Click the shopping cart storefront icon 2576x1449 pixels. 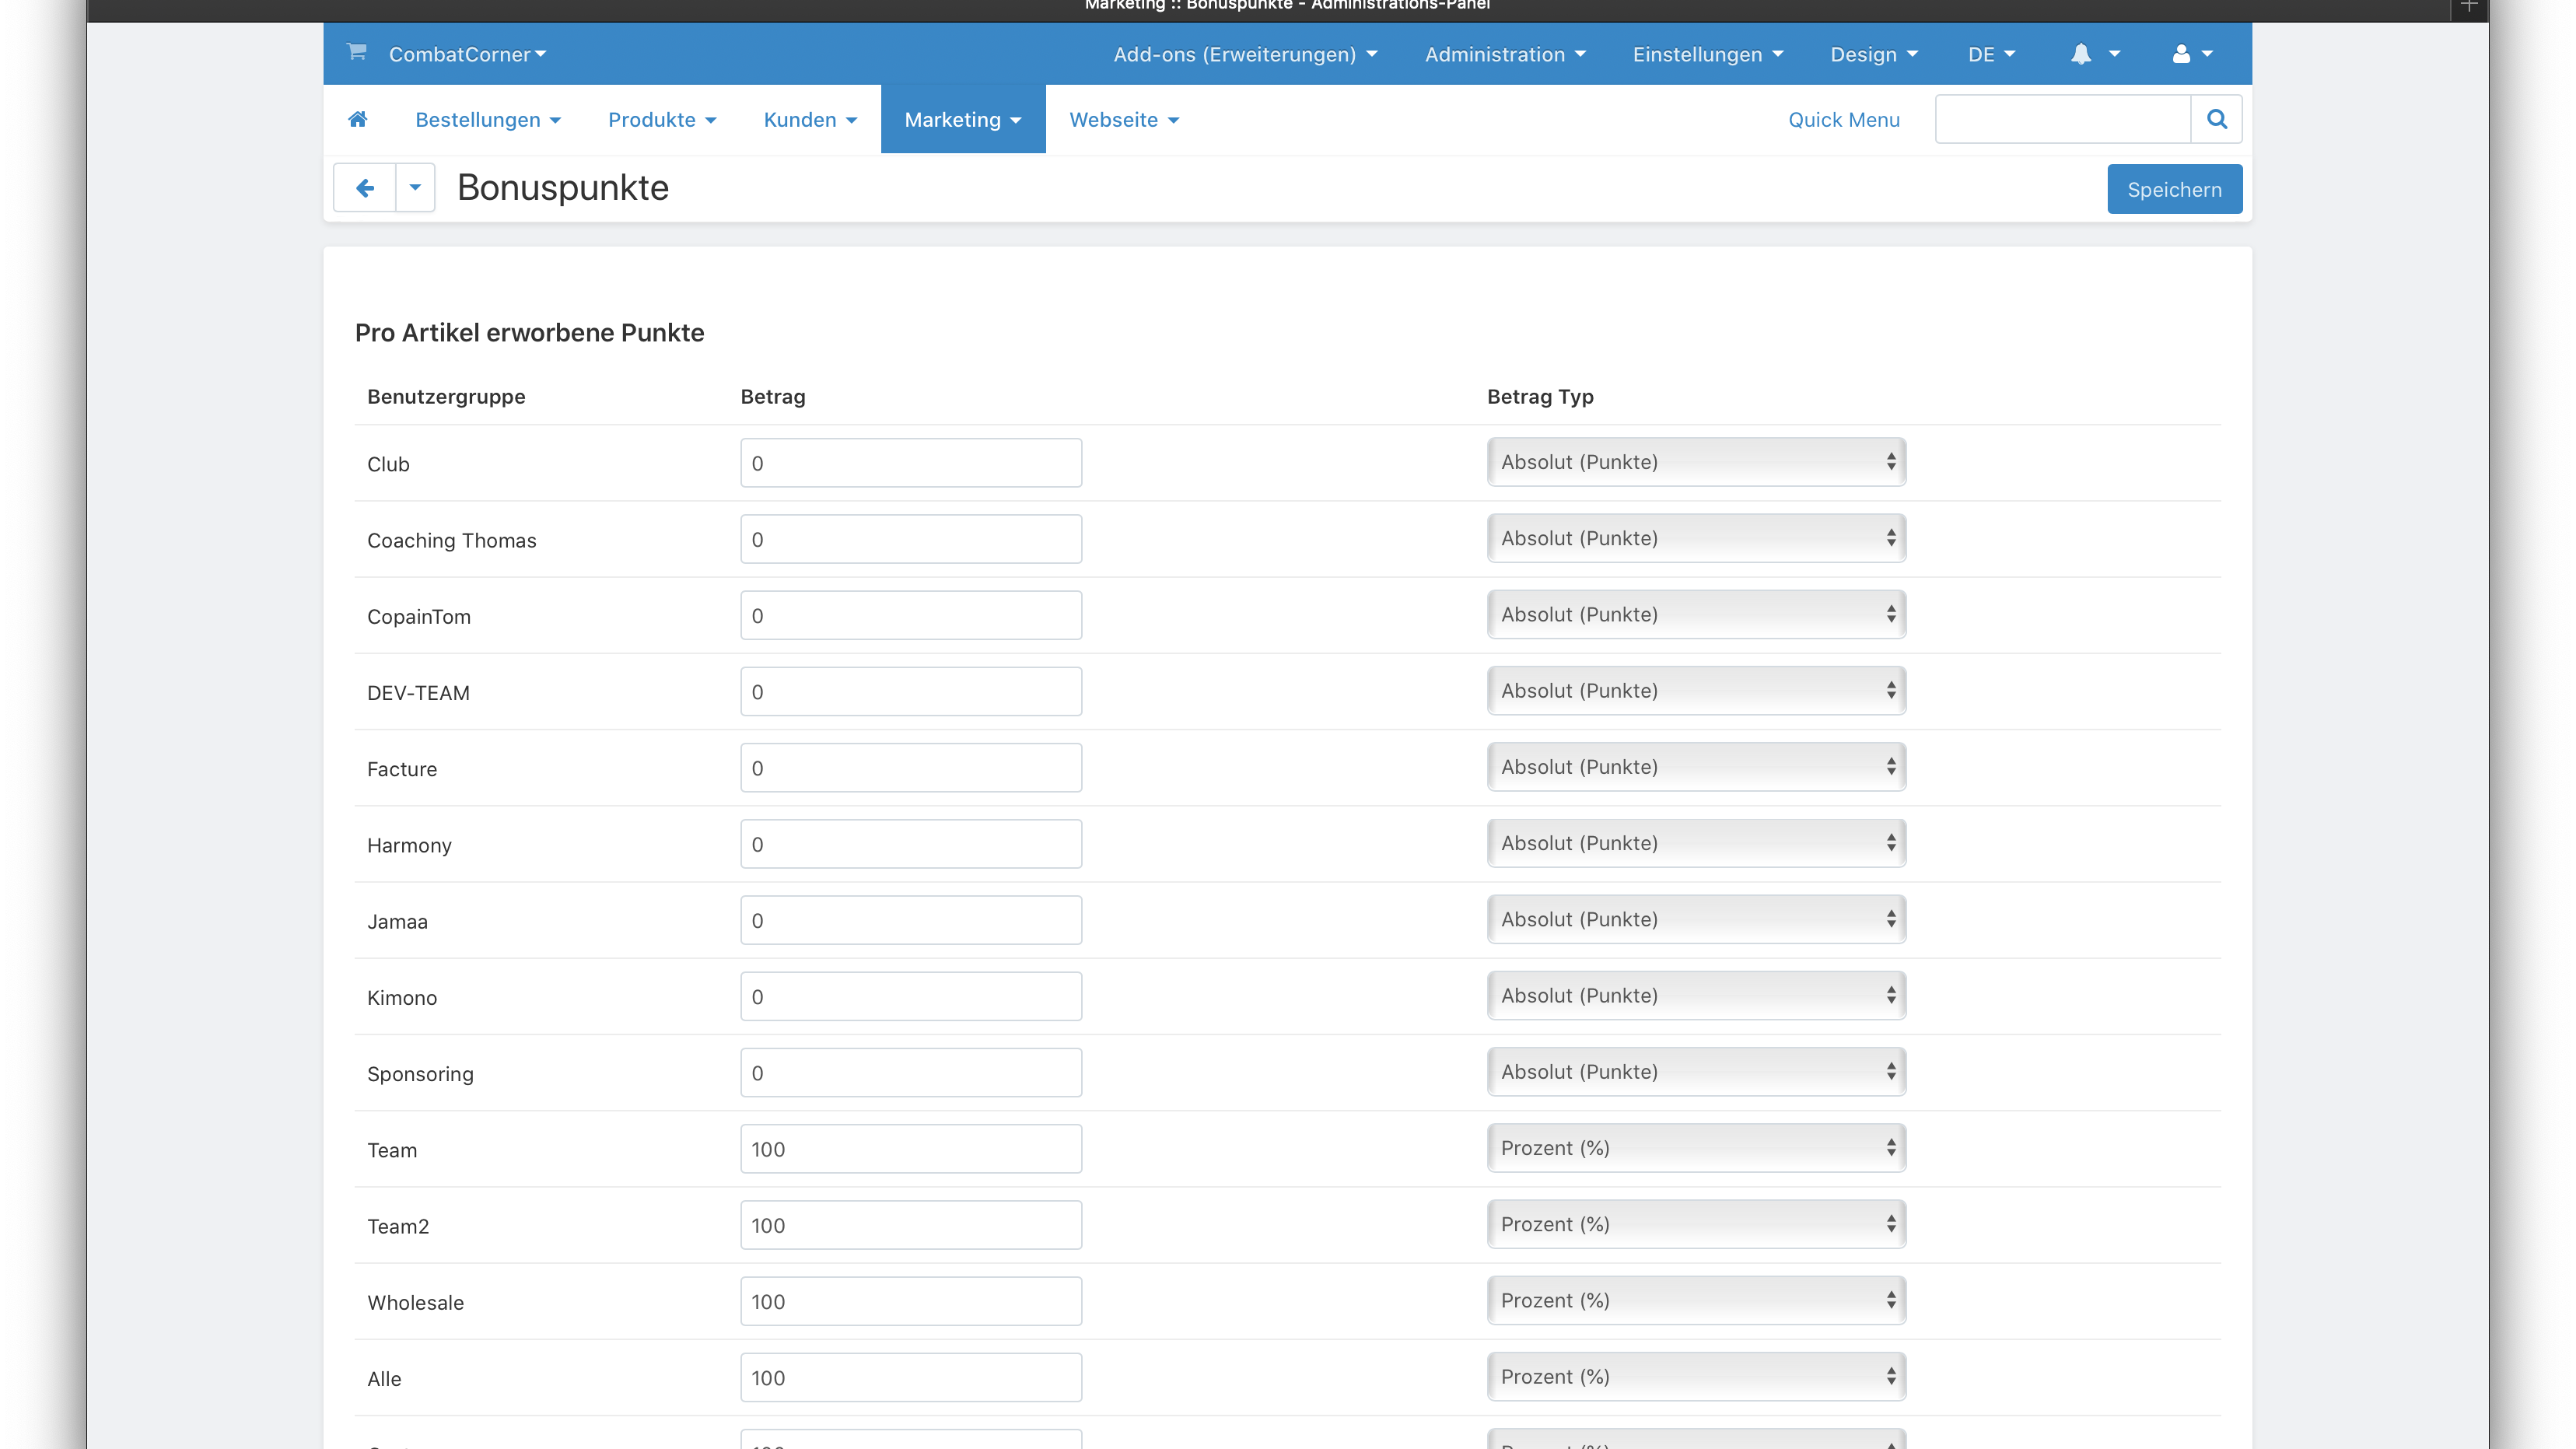coord(357,52)
